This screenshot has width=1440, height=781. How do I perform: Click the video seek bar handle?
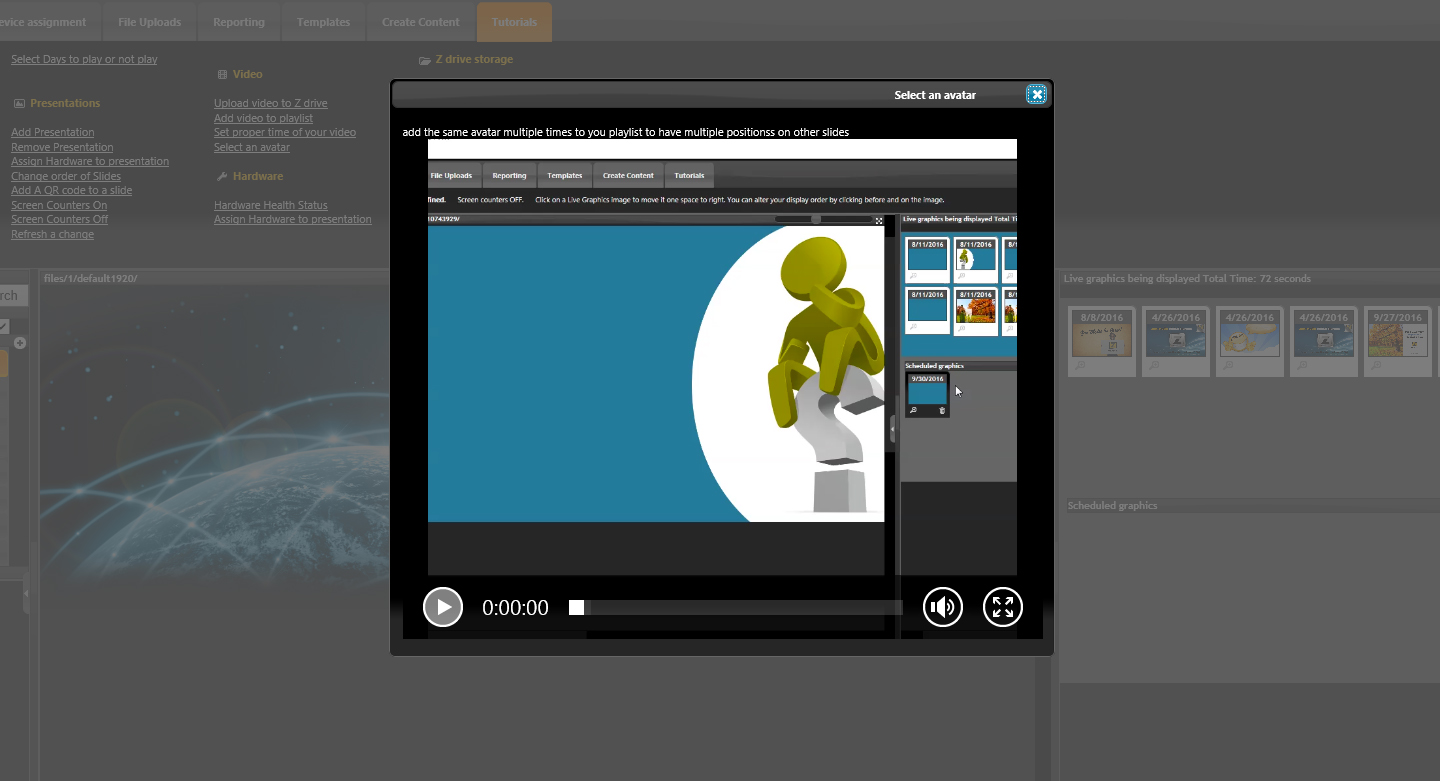pos(577,607)
